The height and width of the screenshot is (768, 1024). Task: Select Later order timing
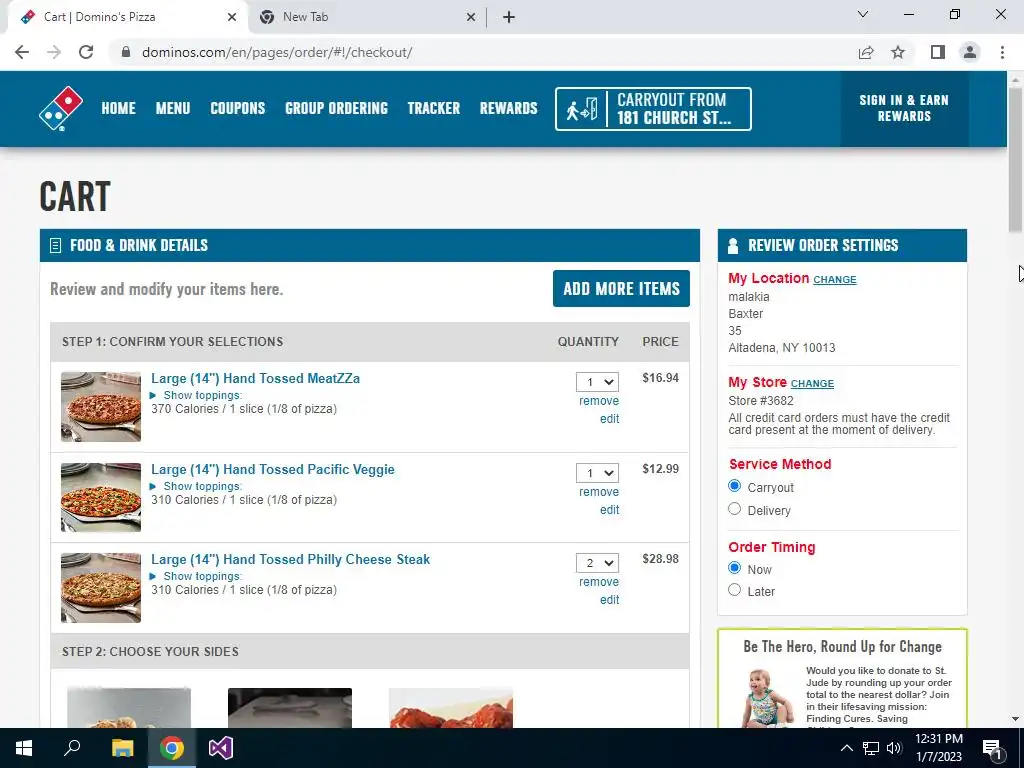(x=735, y=590)
